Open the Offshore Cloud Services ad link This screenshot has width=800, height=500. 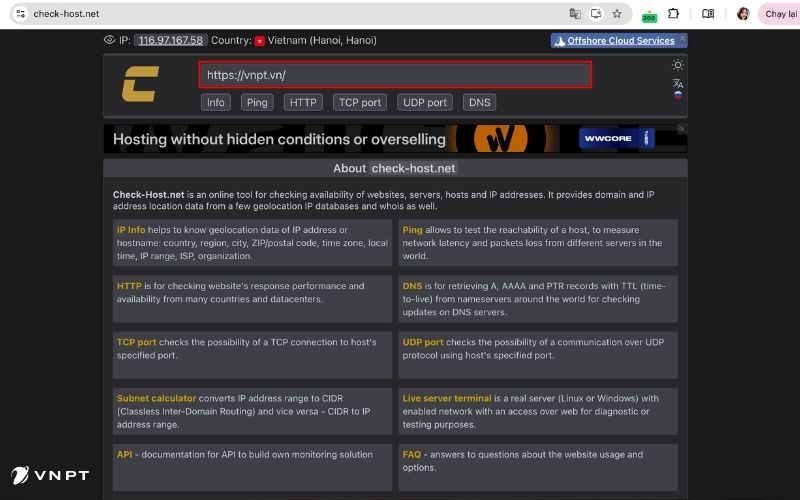[x=620, y=41]
